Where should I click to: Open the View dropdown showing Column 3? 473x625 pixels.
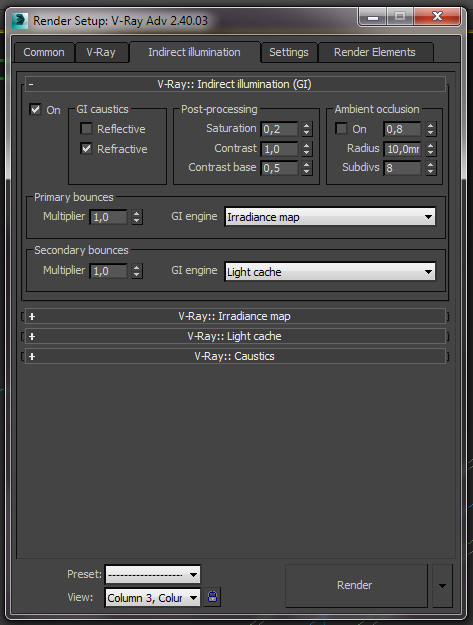[x=153, y=597]
